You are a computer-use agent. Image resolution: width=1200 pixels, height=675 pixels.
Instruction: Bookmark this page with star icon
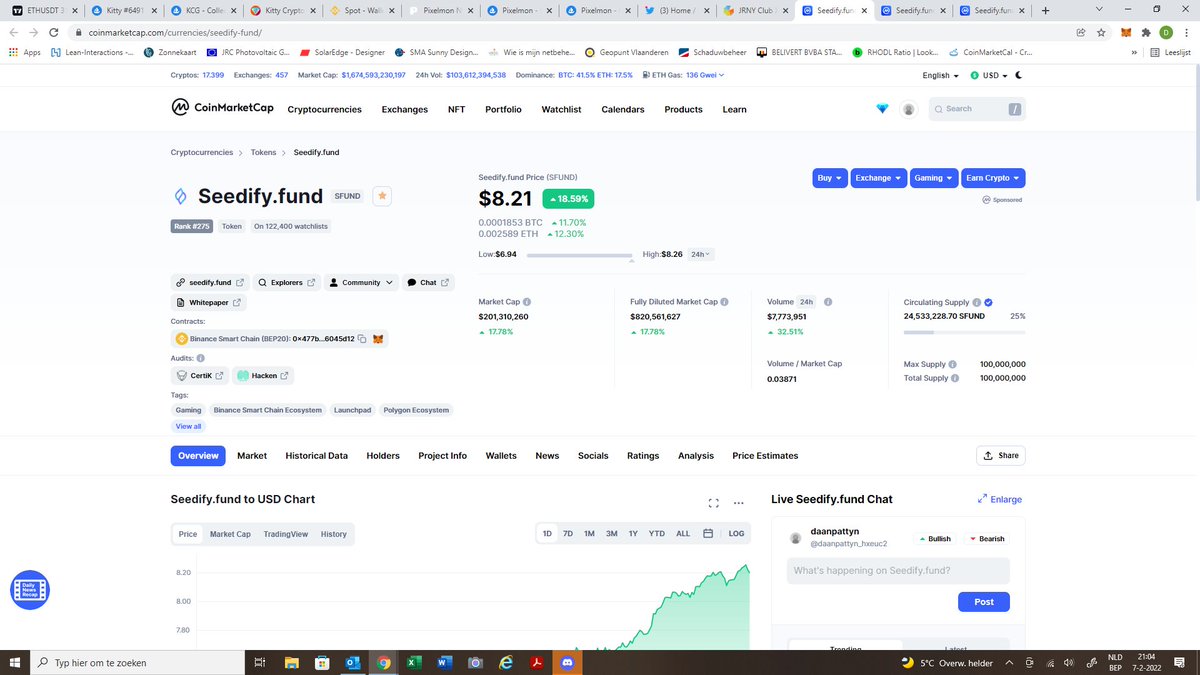[x=1101, y=32]
